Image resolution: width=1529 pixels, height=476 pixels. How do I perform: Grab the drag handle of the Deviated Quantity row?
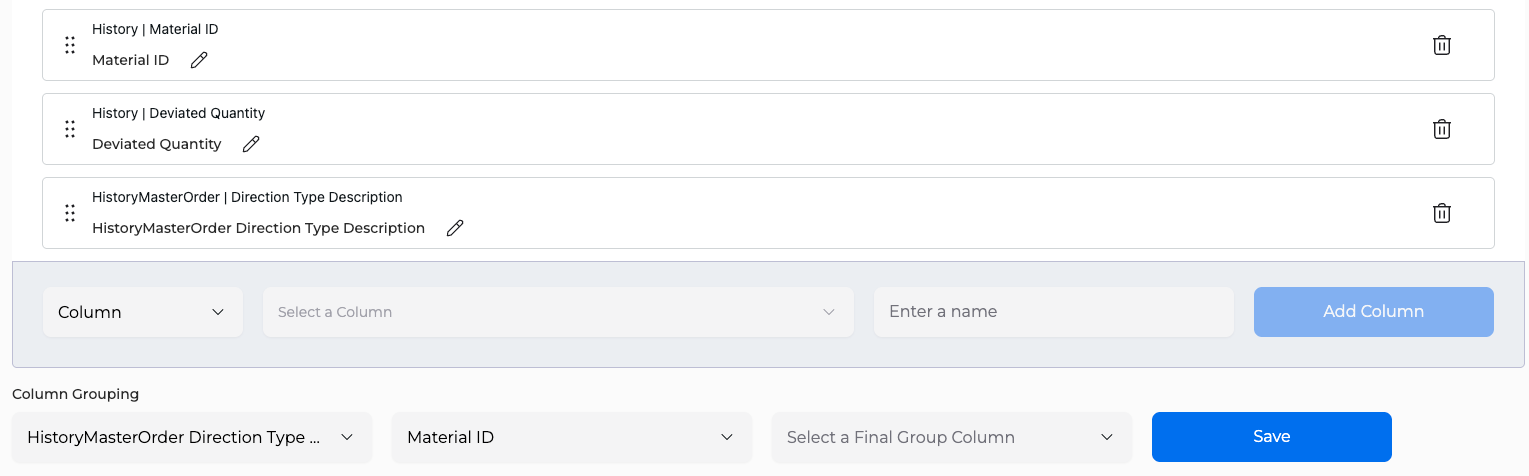click(x=70, y=129)
